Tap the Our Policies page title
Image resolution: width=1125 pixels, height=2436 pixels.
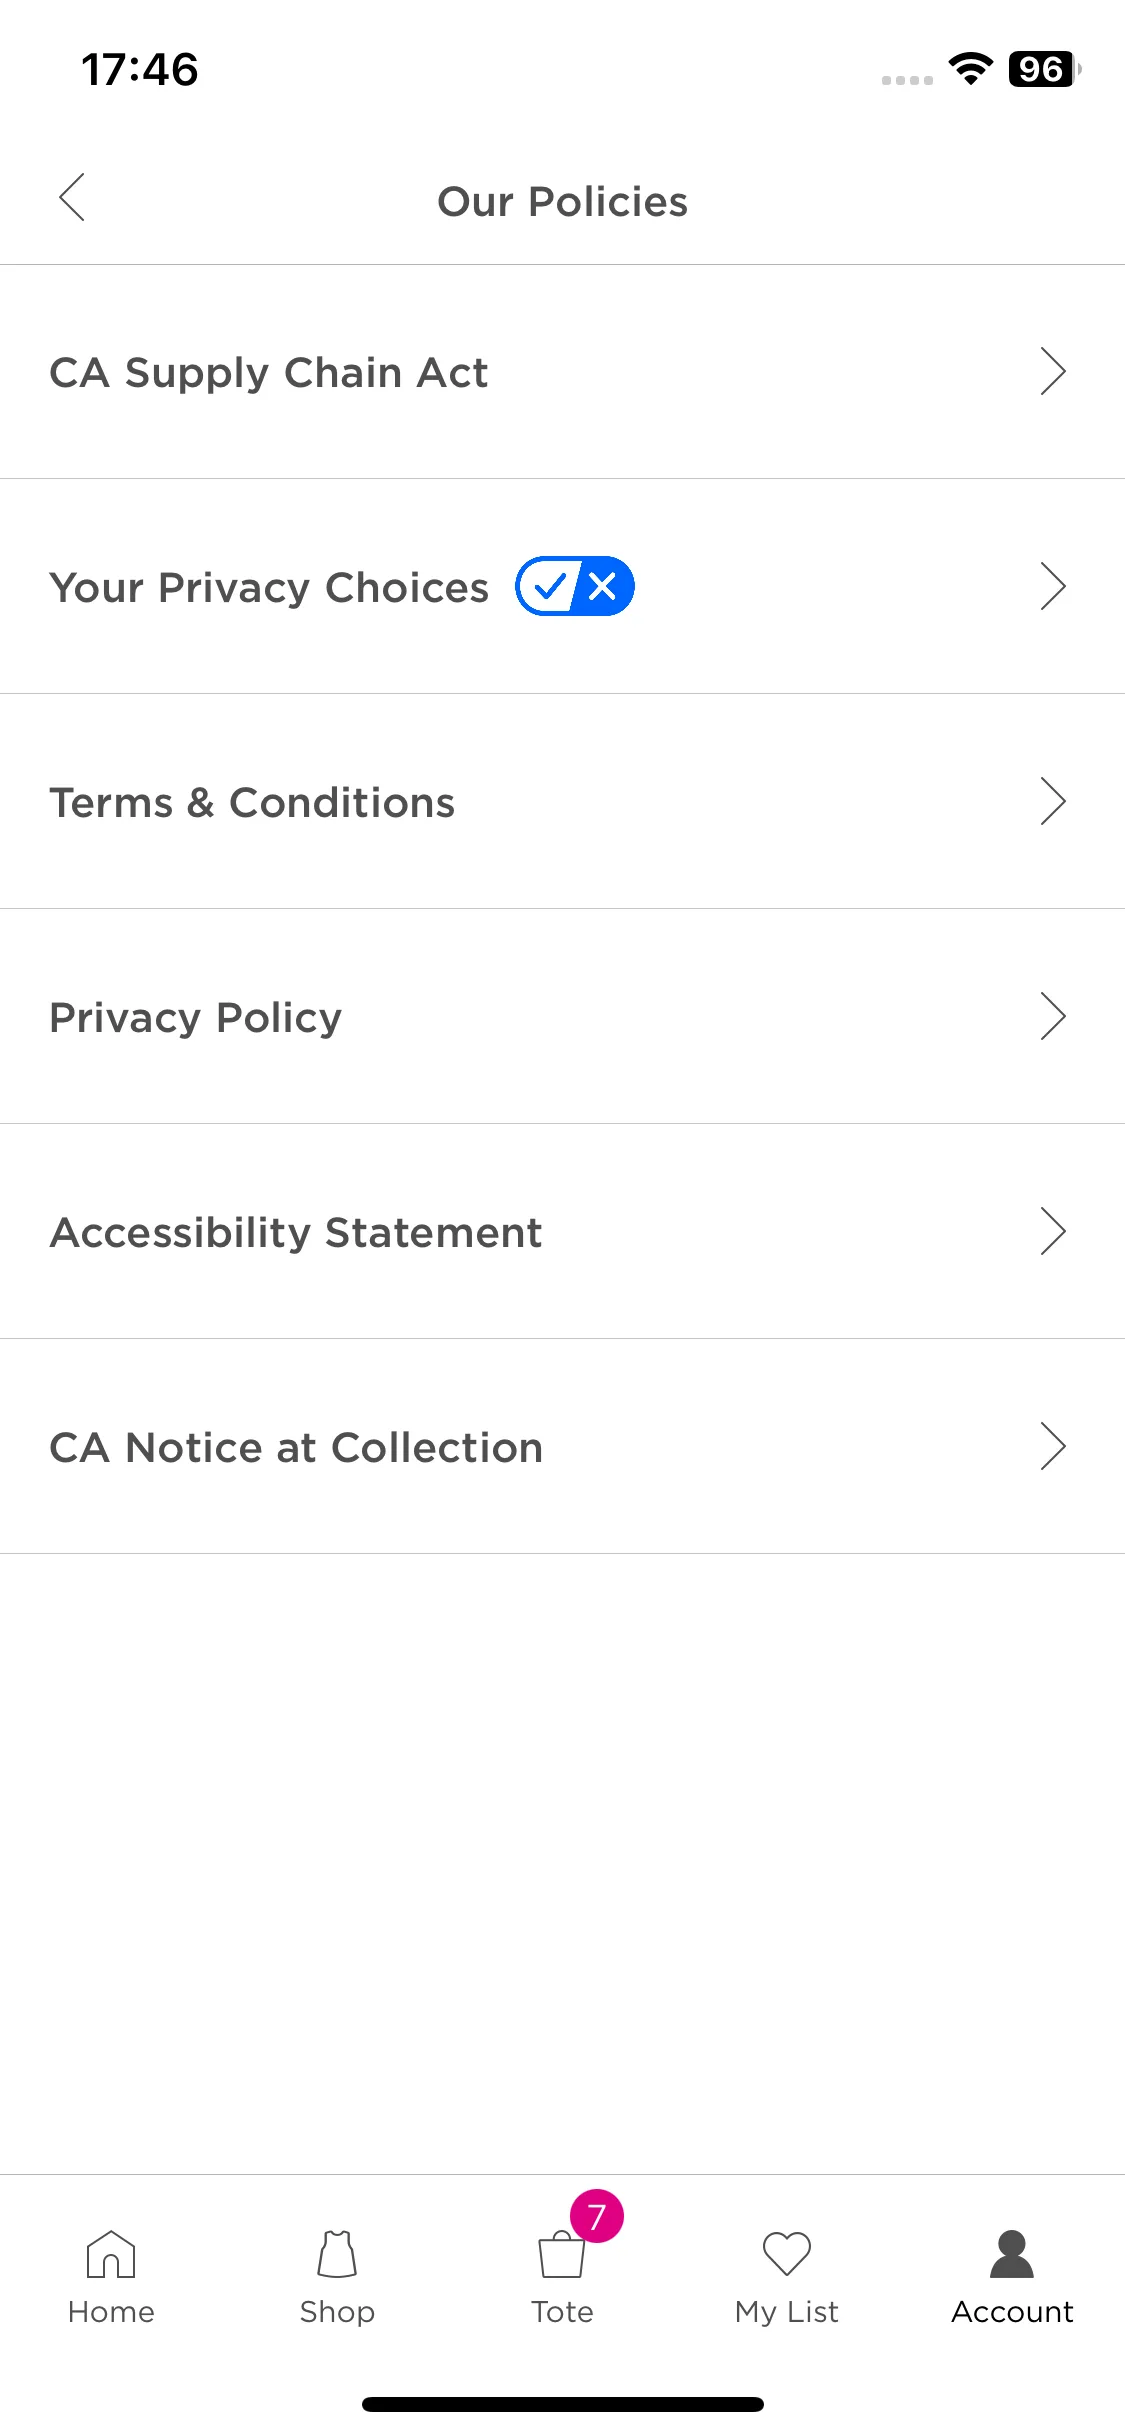click(562, 202)
